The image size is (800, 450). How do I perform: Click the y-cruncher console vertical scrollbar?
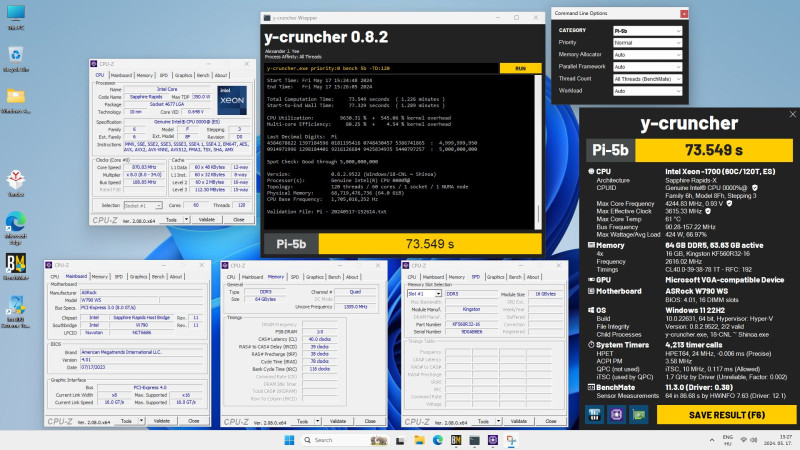pyautogui.click(x=537, y=152)
